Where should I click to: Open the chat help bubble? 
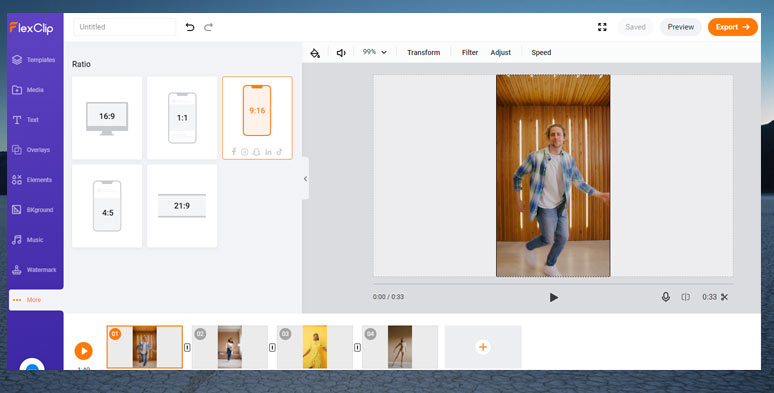[x=32, y=364]
